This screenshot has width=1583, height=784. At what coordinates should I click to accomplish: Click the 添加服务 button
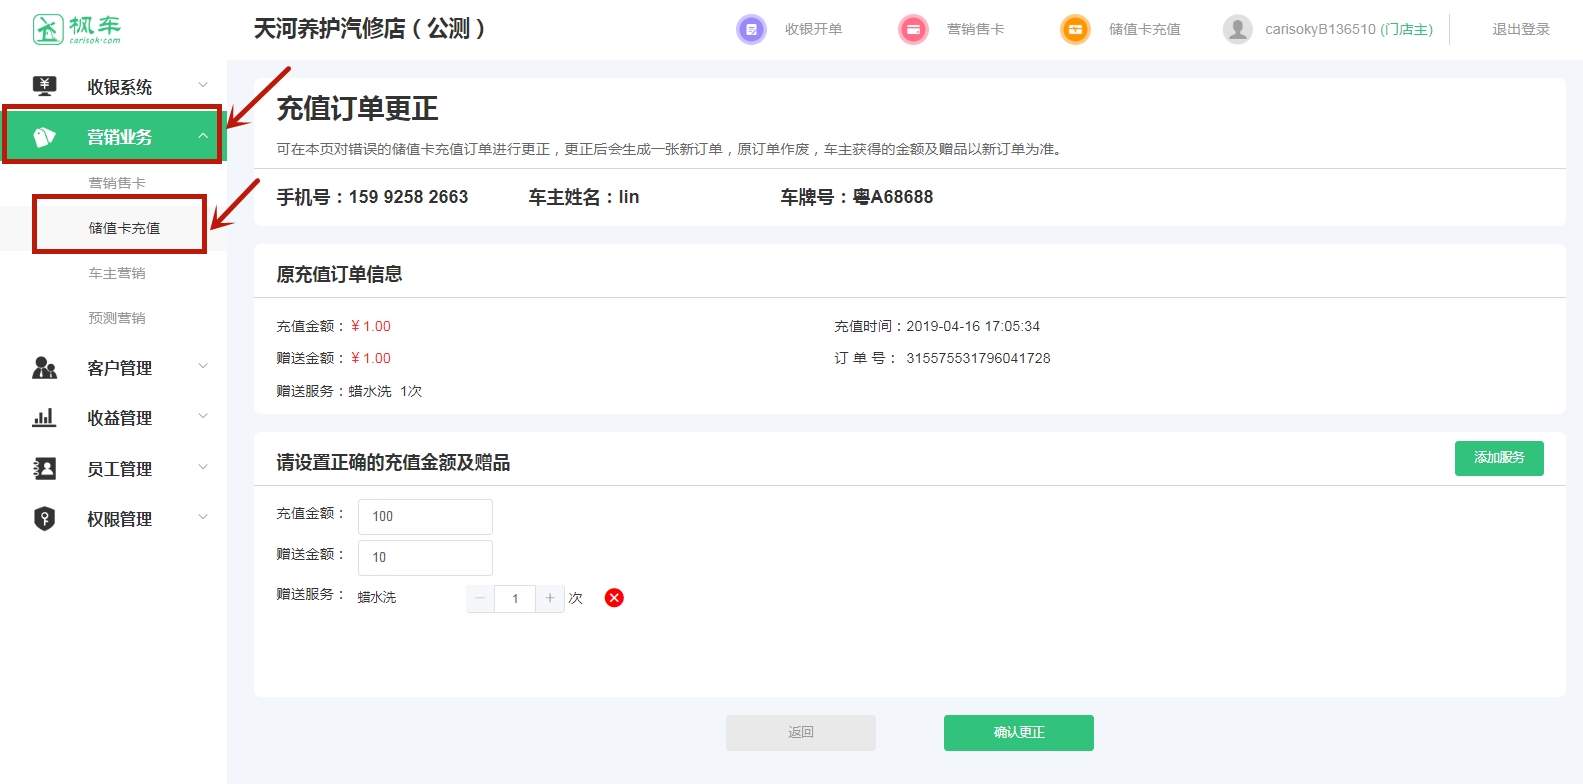coord(1498,458)
